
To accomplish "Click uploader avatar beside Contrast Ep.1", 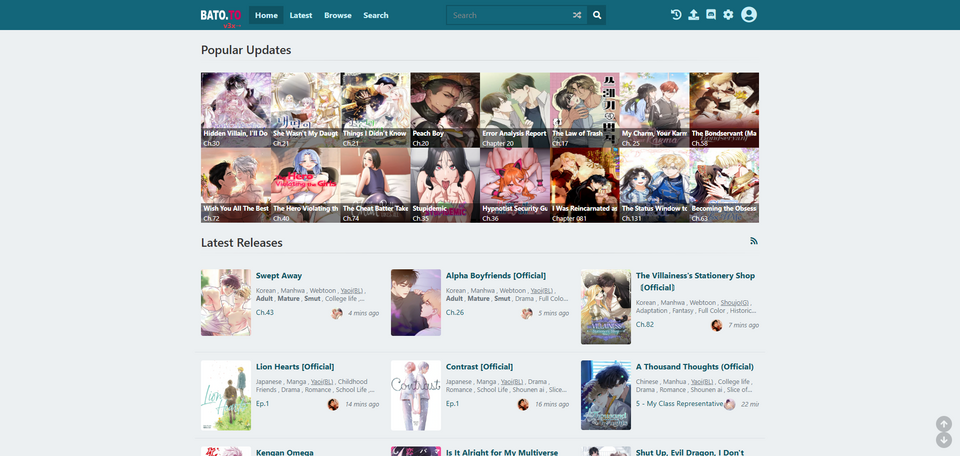I will 523,405.
